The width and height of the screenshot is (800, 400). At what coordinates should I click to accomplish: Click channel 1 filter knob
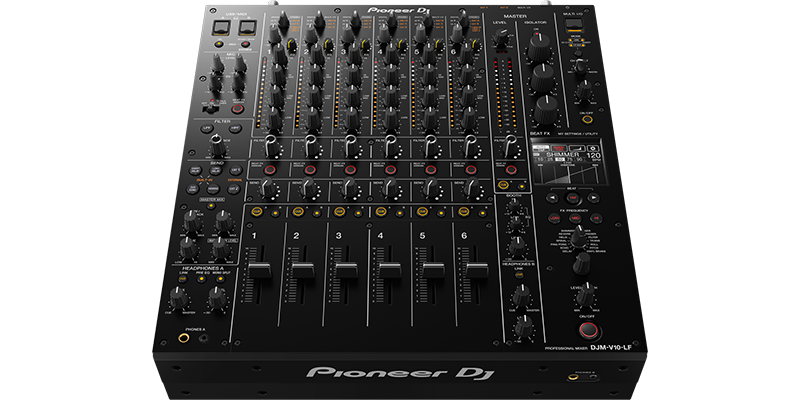[x=271, y=147]
